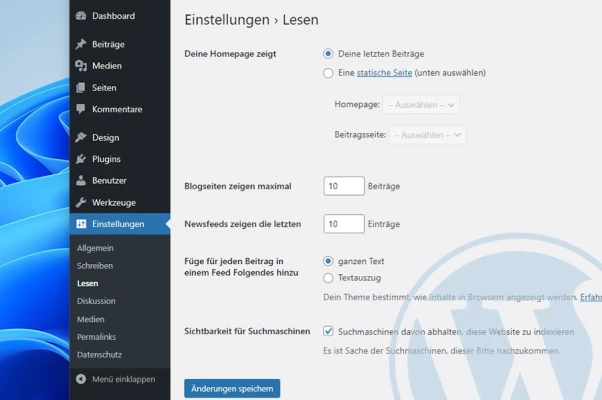Click the 'Es ist Sache der Suchmaschinen' note
This screenshot has width=602, height=400.
click(x=442, y=351)
